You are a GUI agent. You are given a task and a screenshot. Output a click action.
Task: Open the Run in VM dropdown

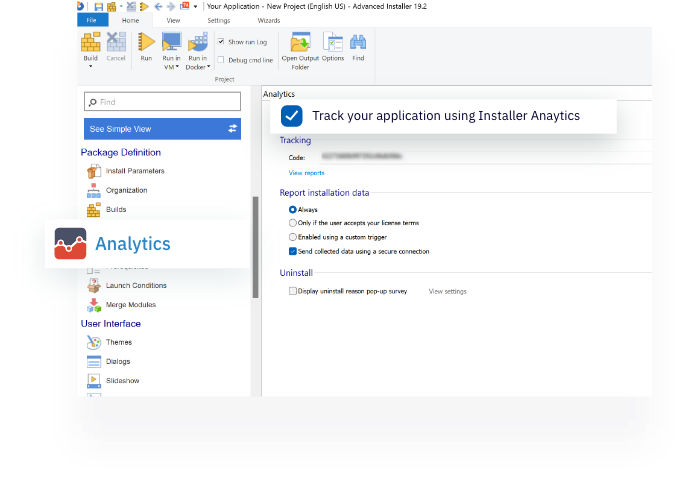(x=171, y=67)
